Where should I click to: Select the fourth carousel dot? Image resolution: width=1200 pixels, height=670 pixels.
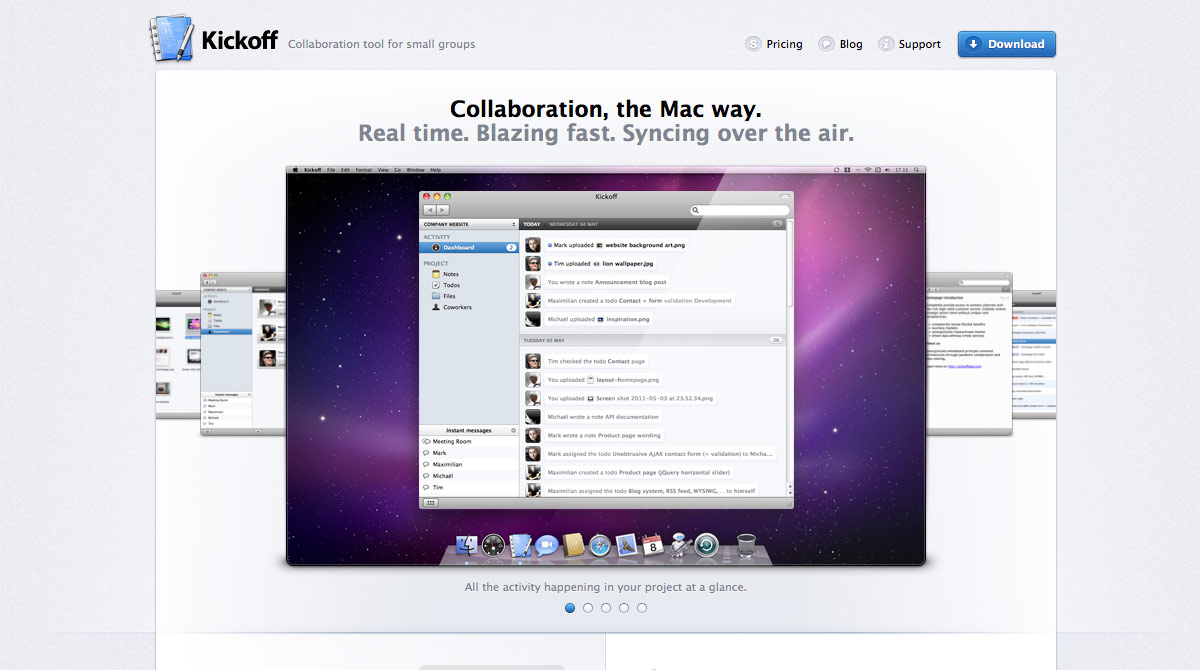[x=624, y=607]
